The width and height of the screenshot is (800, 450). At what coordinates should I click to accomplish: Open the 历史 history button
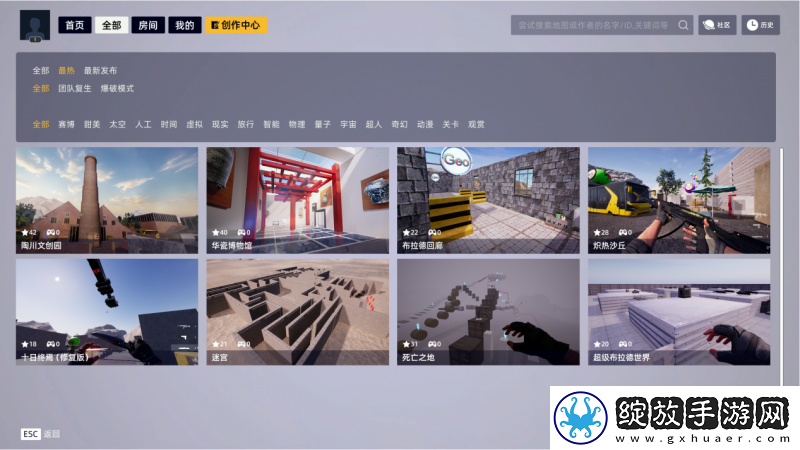click(760, 25)
